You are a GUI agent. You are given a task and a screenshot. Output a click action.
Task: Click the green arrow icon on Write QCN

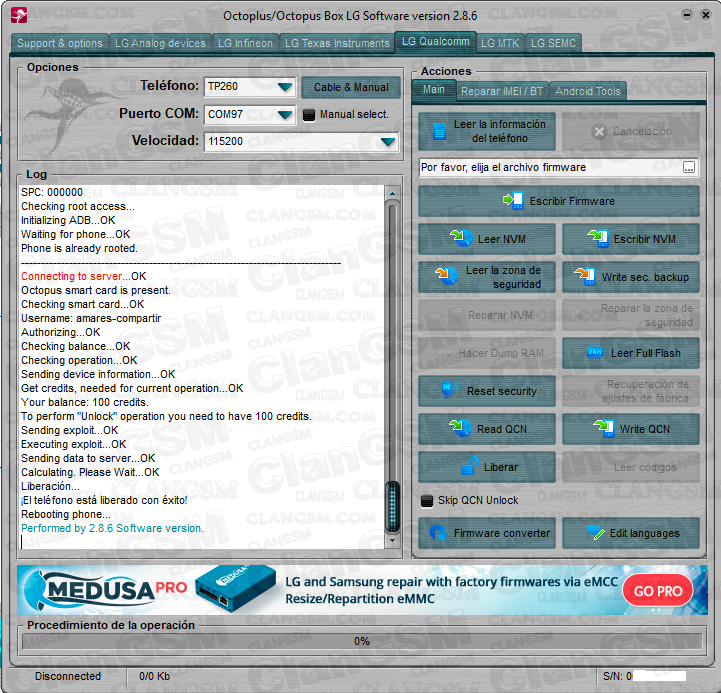coord(604,428)
